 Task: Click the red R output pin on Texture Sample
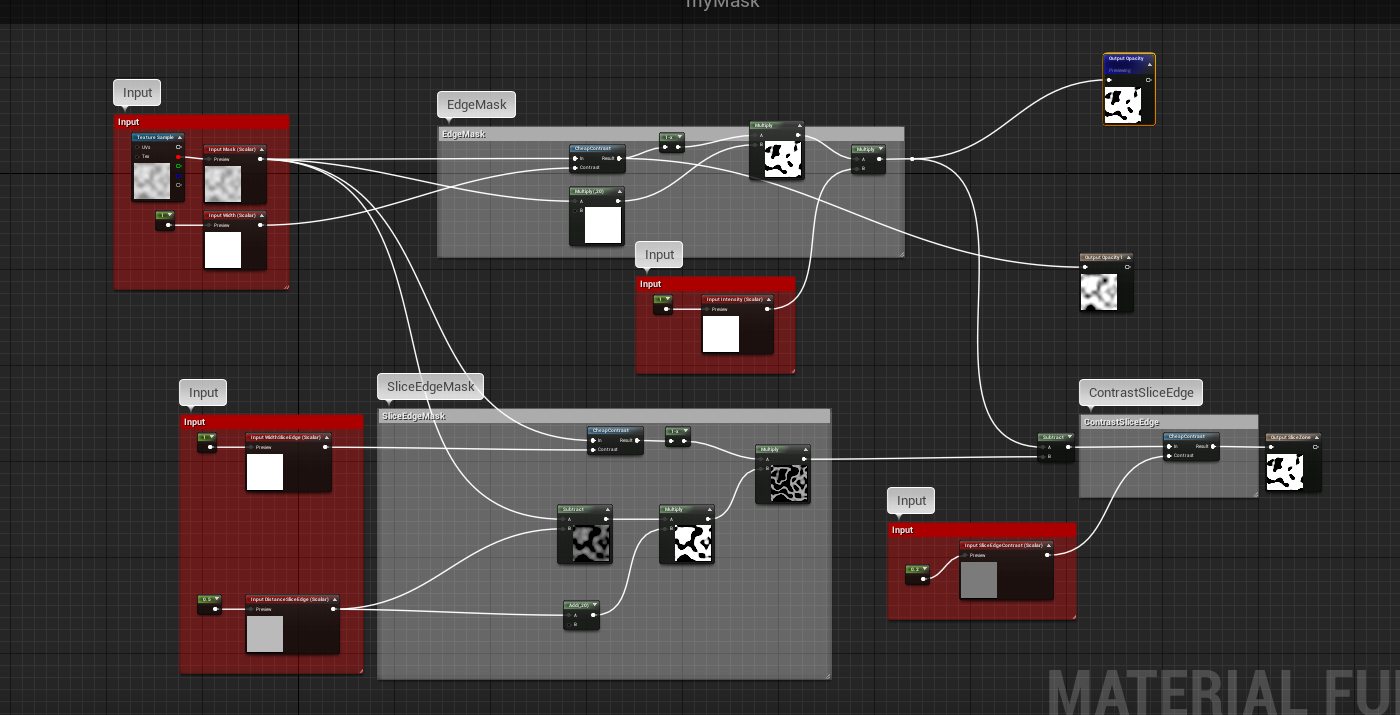click(x=178, y=157)
